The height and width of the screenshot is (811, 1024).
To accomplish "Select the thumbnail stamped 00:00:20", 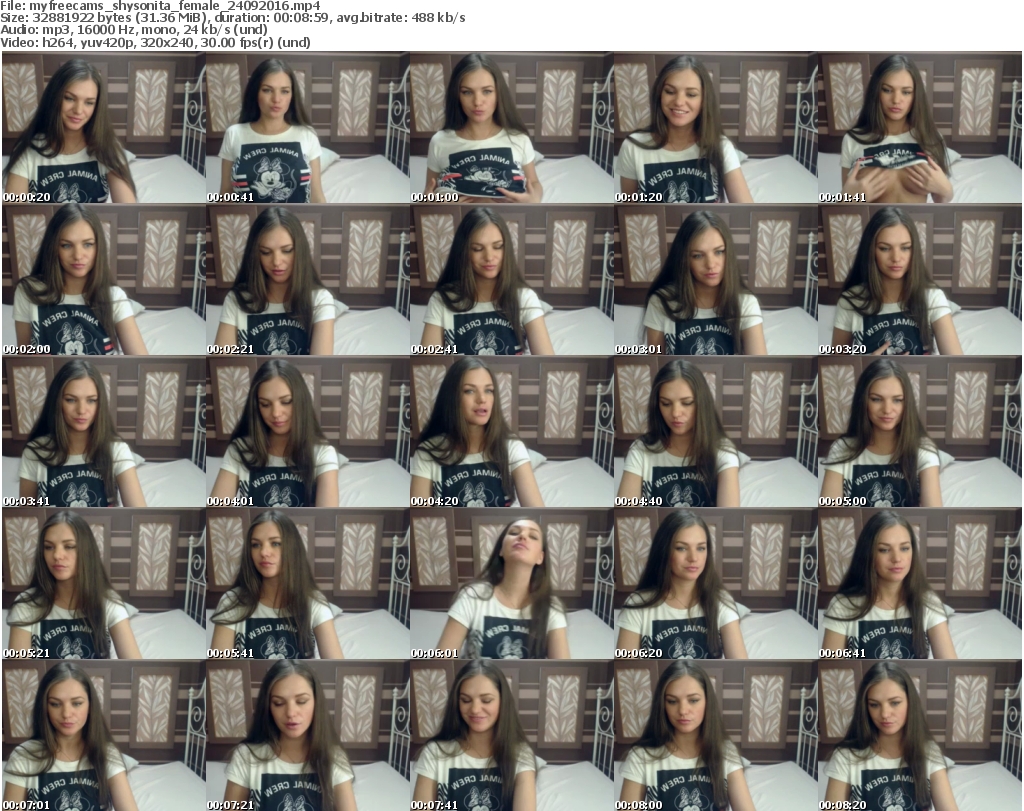I will click(x=104, y=127).
